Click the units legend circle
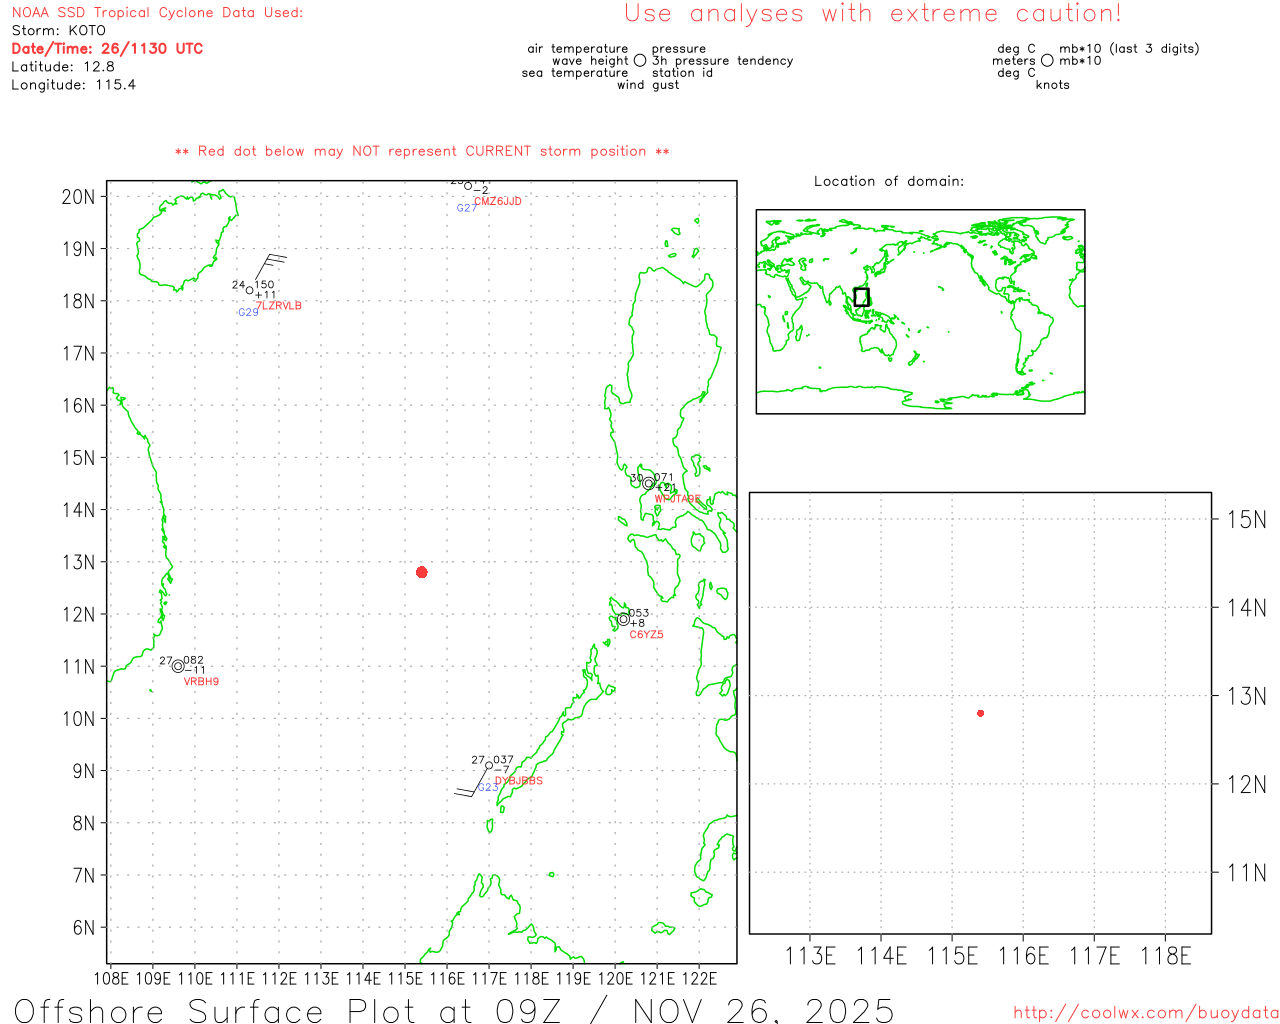This screenshot has width=1280, height=1024. (1047, 61)
